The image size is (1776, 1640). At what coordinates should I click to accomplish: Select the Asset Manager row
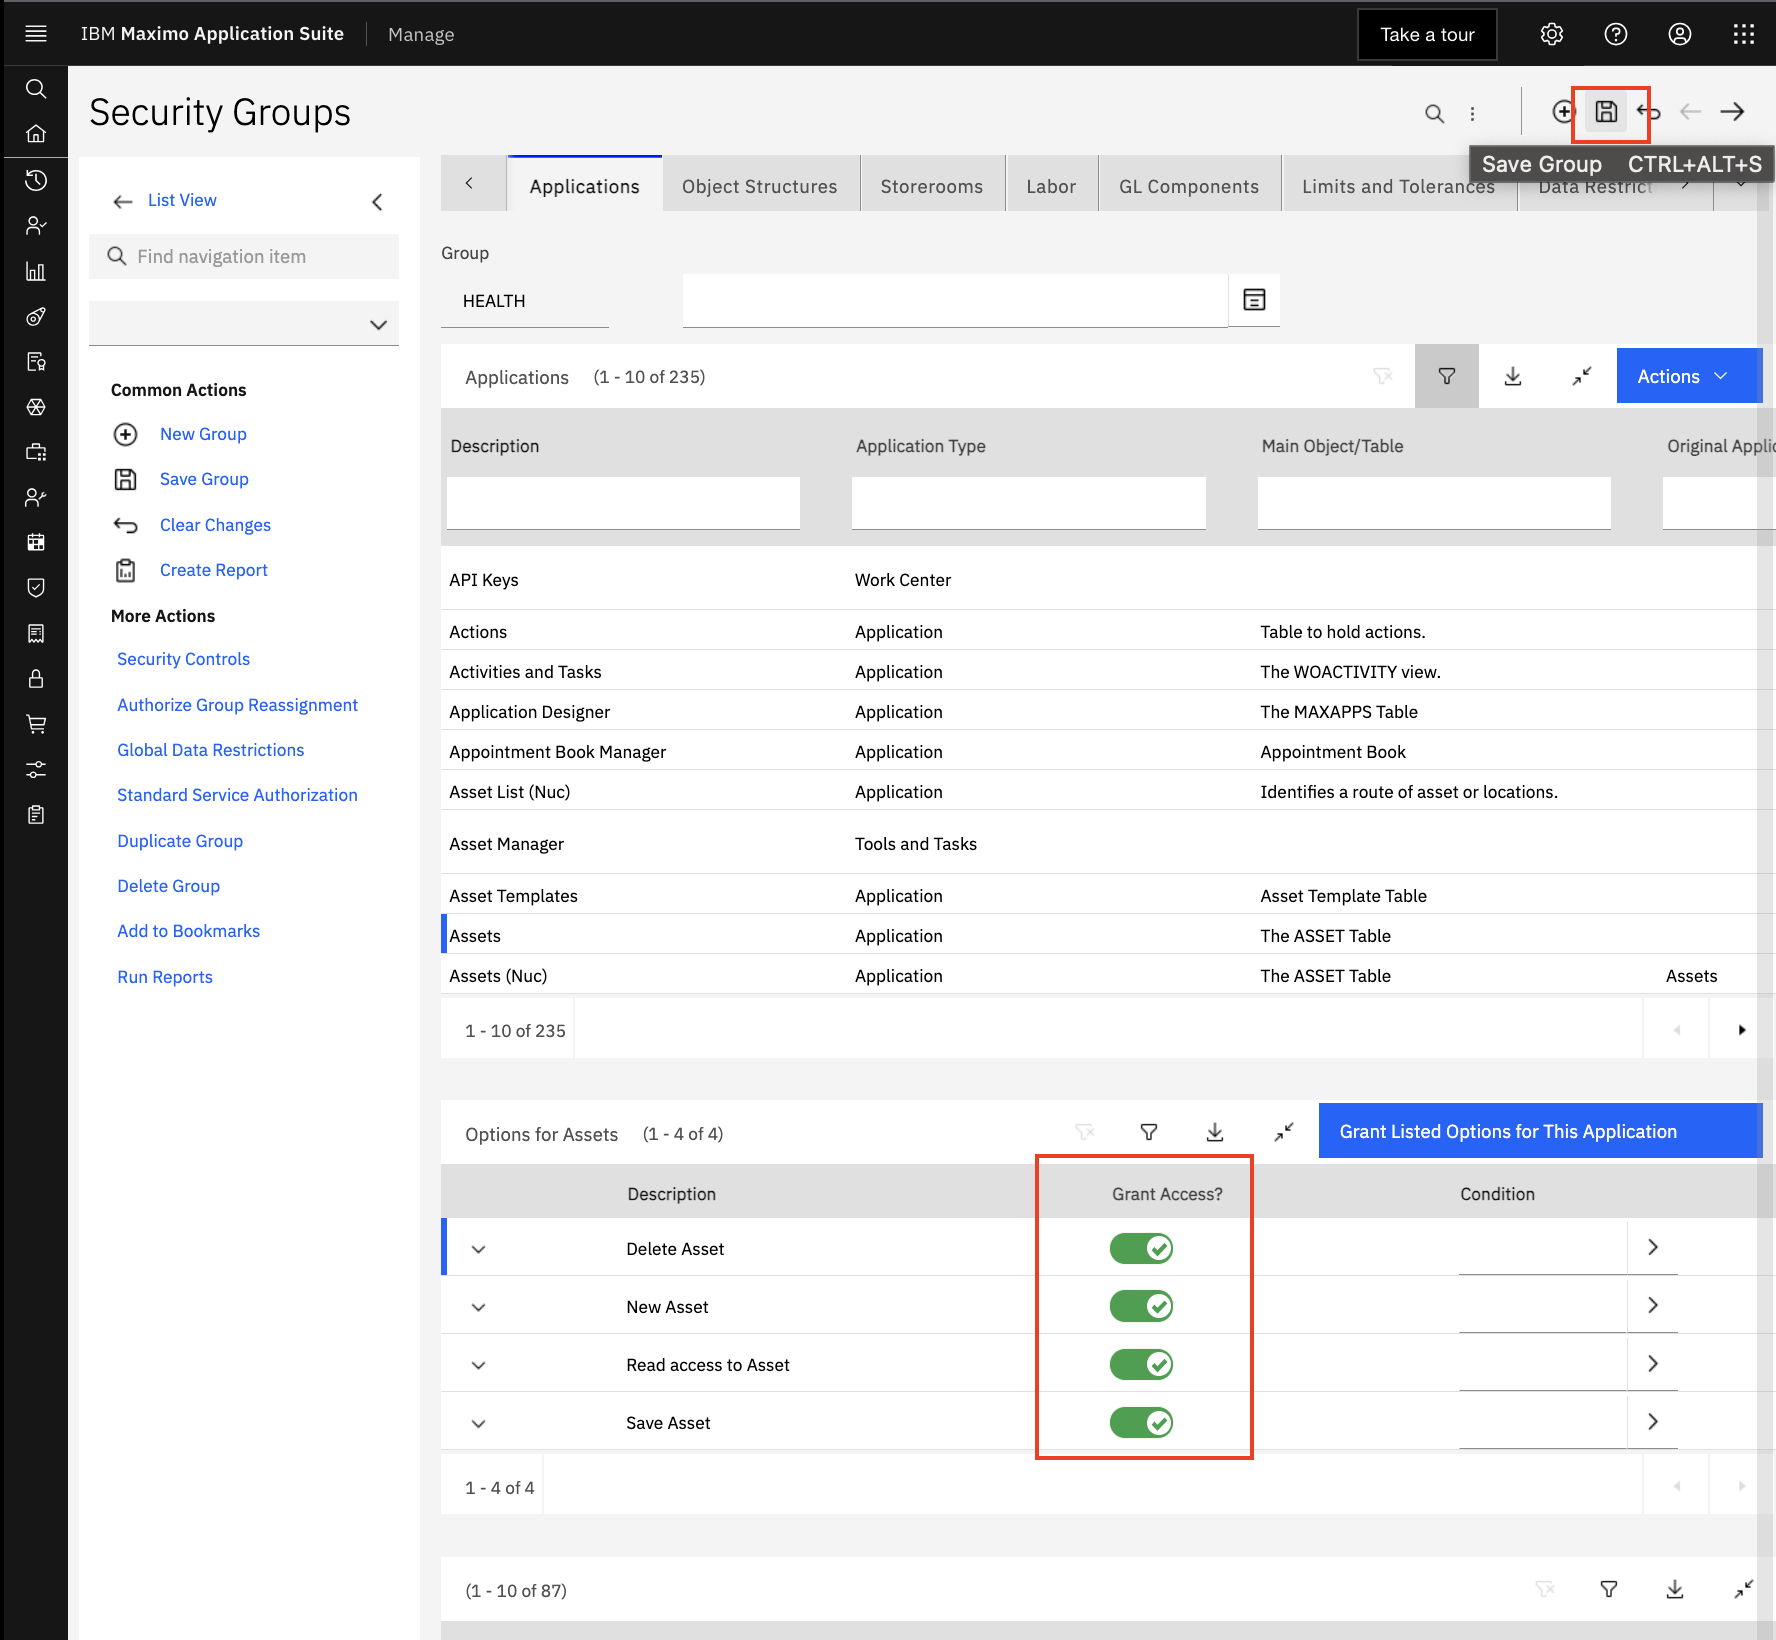(x=1108, y=844)
